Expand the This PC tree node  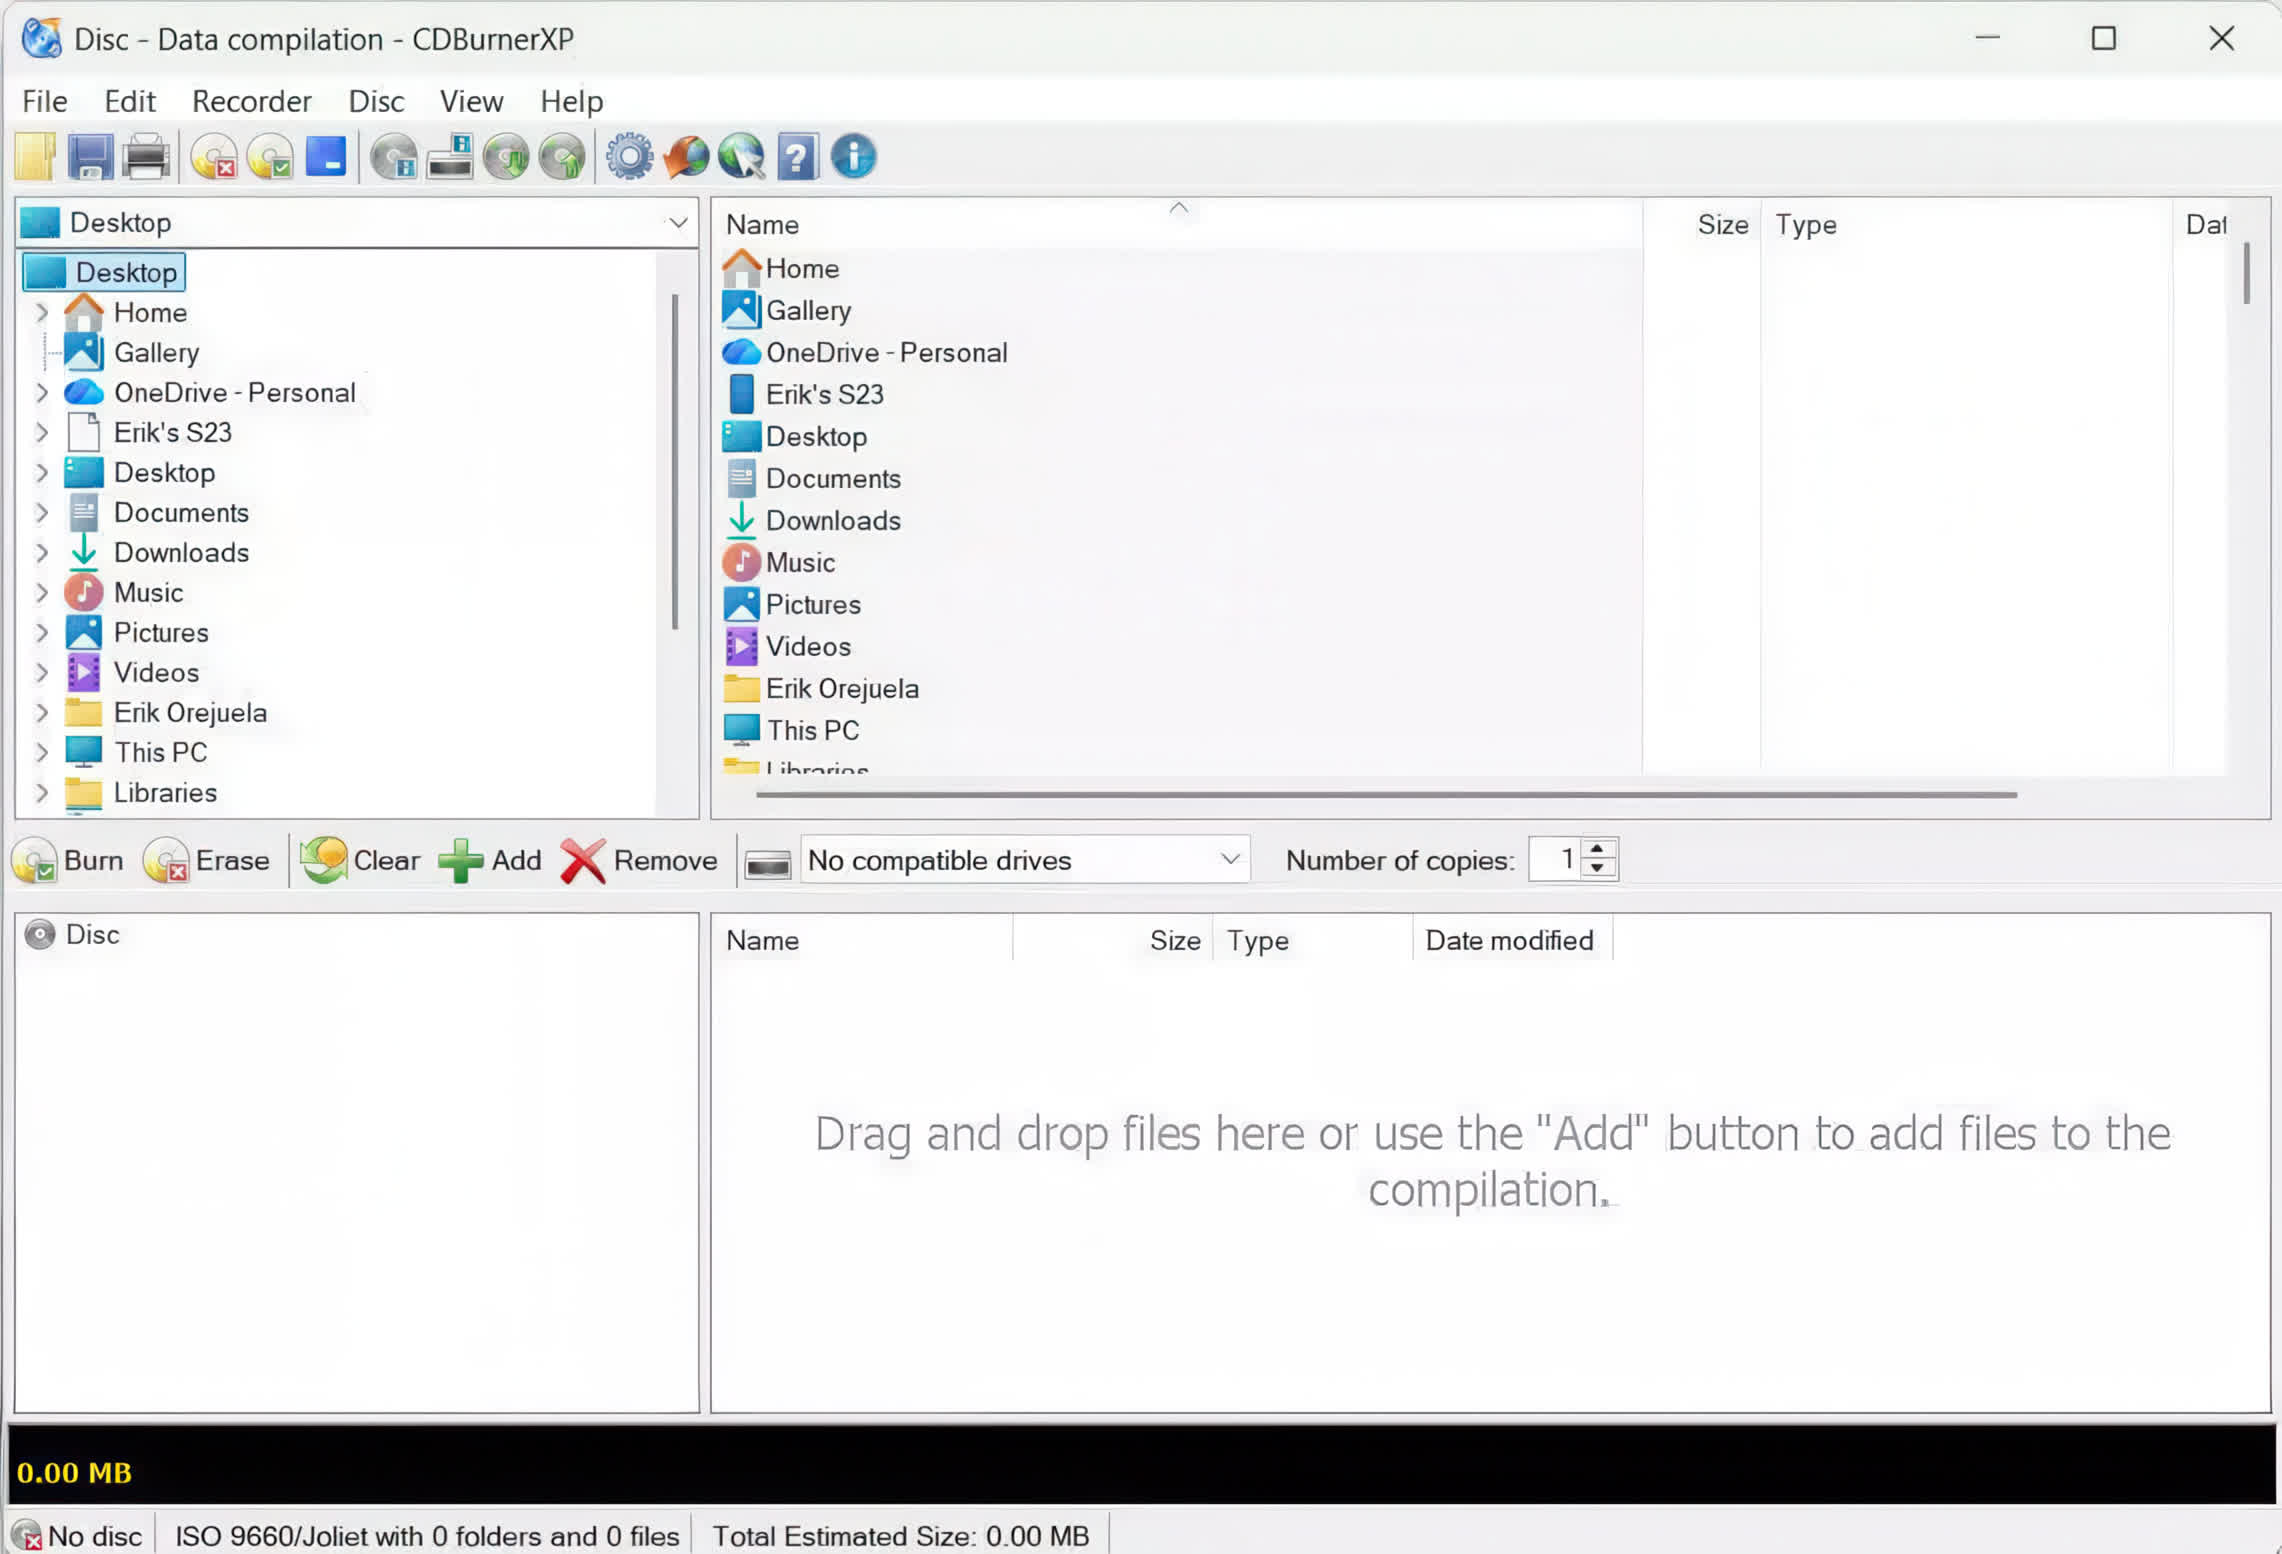[41, 752]
